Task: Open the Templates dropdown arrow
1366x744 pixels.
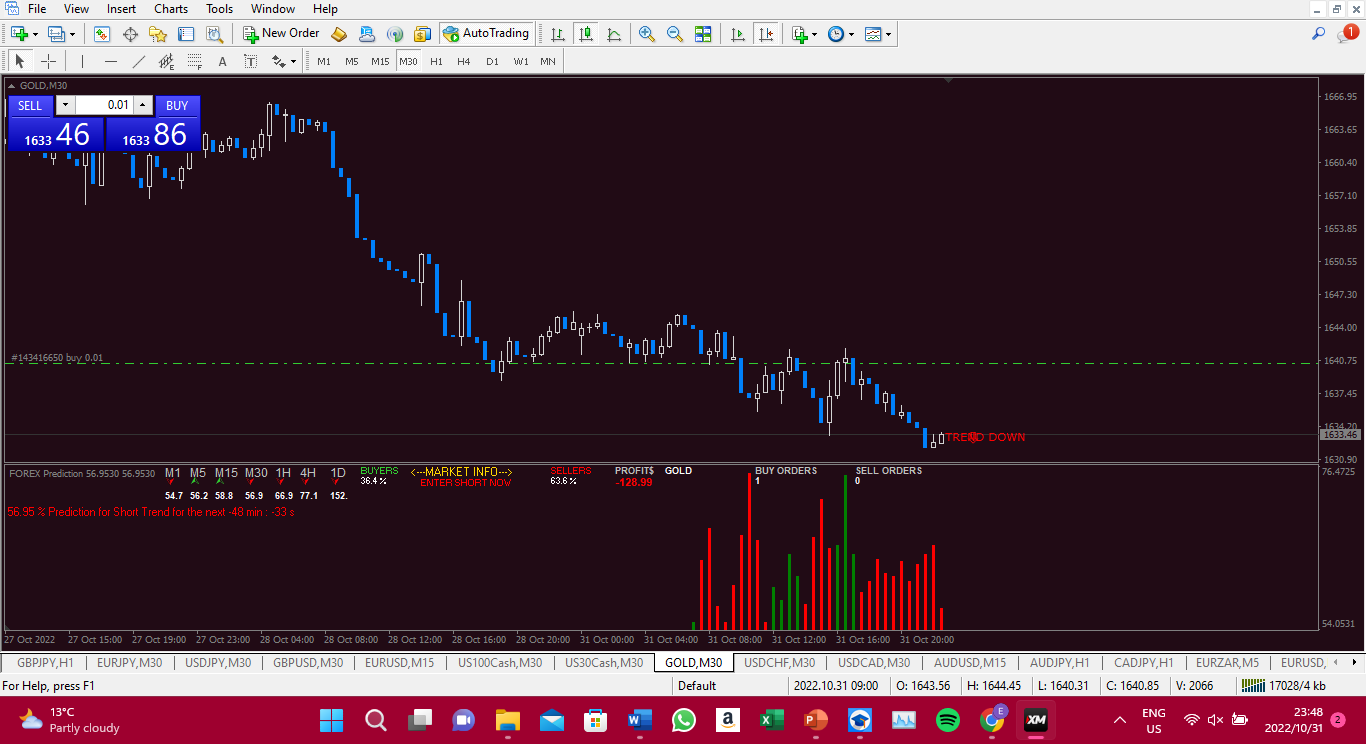Action: point(888,34)
